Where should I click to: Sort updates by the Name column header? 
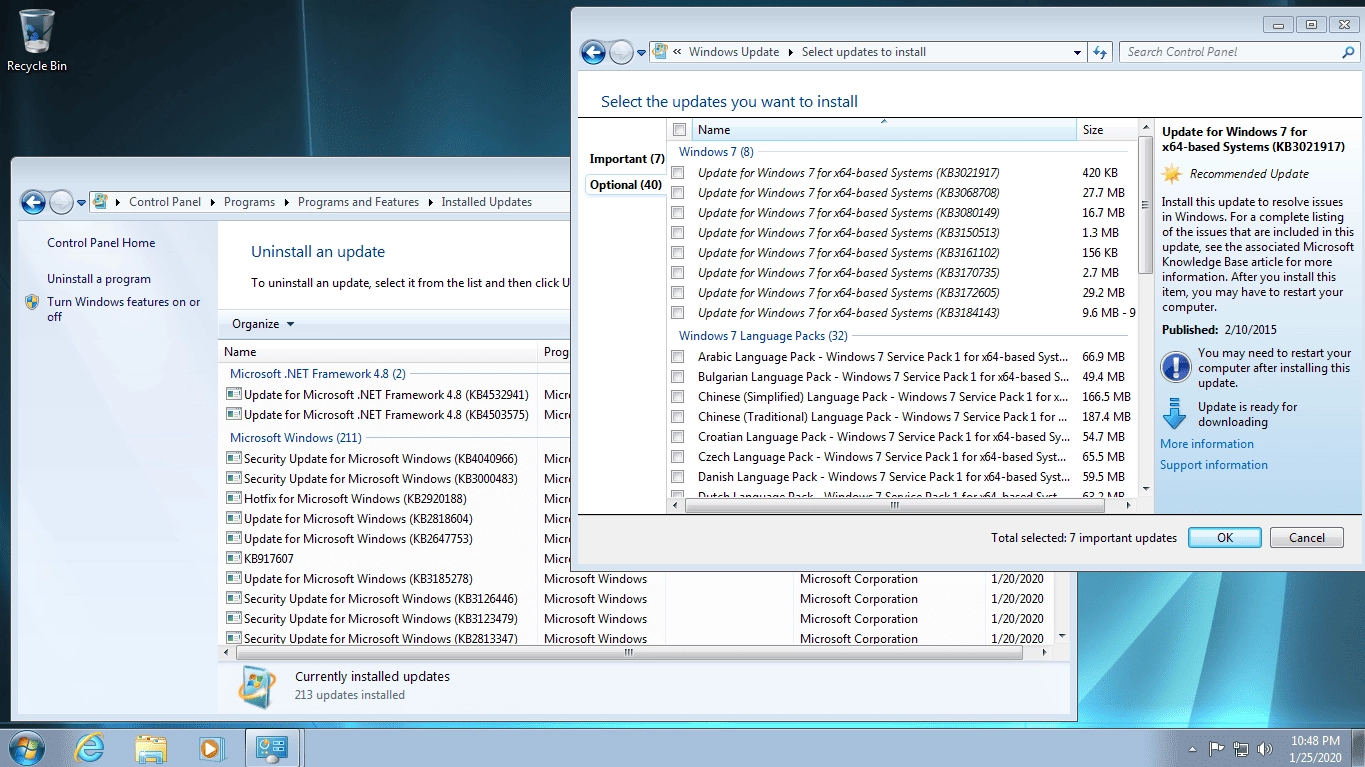[883, 130]
